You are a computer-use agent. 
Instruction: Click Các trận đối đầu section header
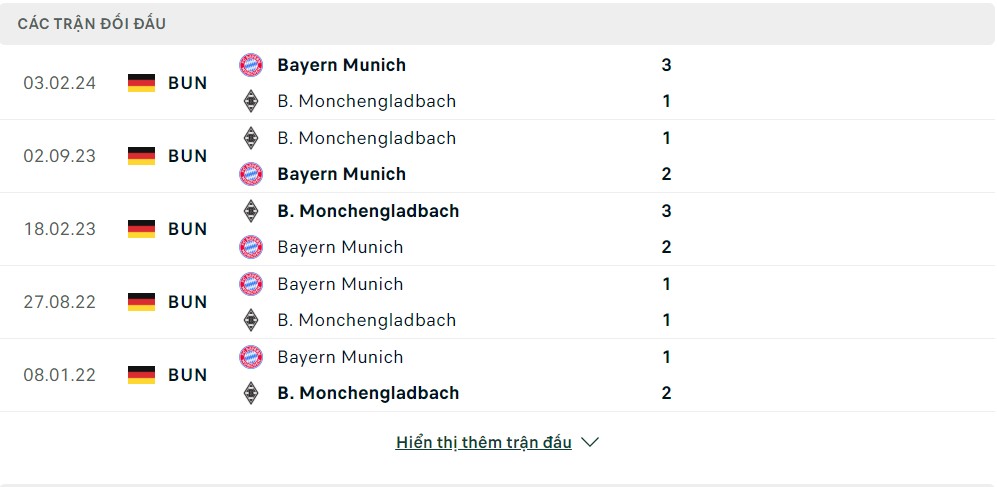[92, 24]
